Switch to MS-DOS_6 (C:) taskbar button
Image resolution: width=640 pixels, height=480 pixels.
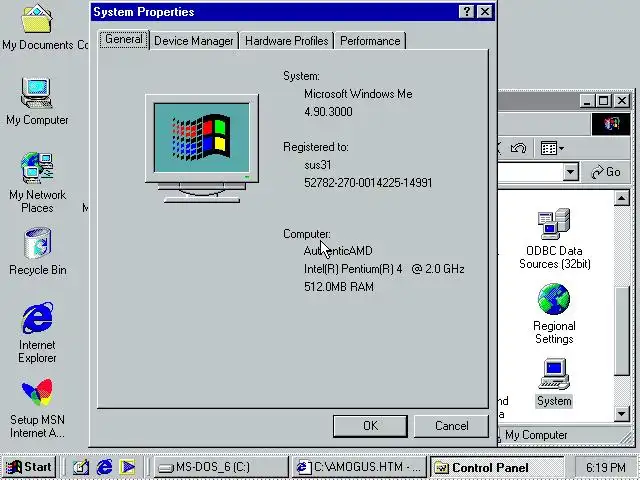221,467
